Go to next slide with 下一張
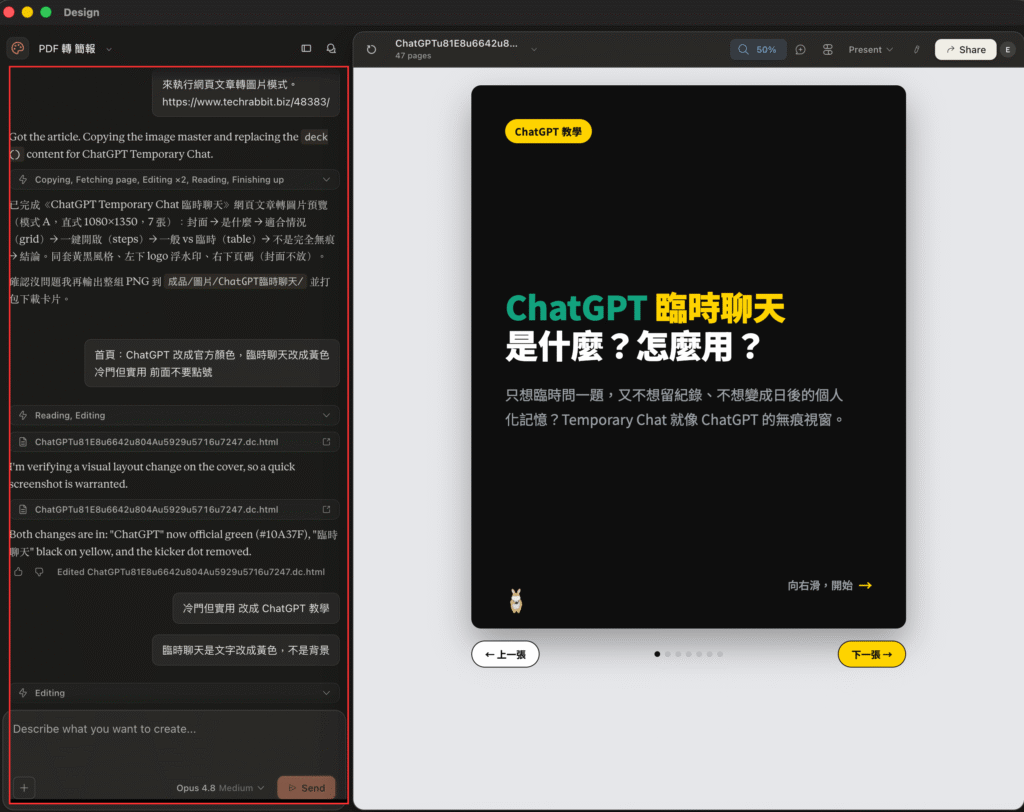This screenshot has height=812, width=1024. pos(871,654)
